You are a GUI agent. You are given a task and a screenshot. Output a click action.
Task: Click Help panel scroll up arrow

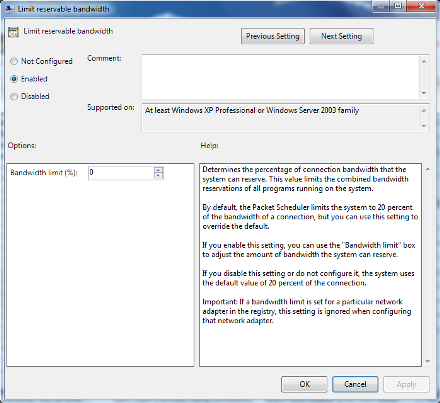(428, 169)
